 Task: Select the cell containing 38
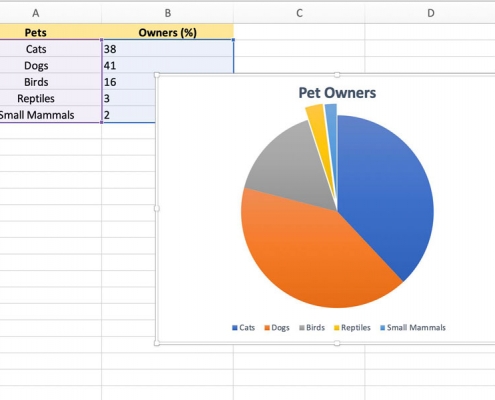(167, 49)
